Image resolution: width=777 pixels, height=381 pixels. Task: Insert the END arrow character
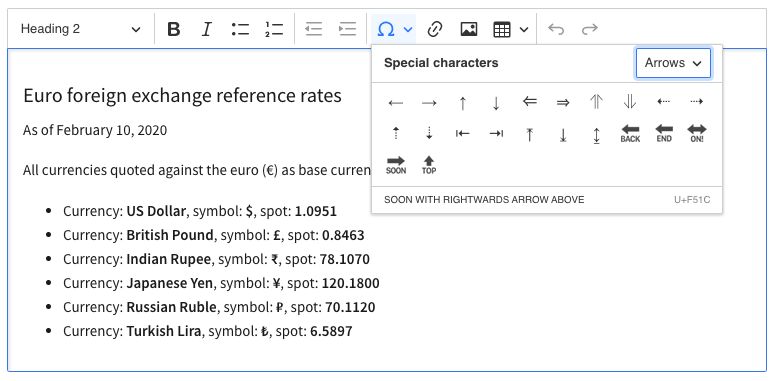(x=664, y=134)
